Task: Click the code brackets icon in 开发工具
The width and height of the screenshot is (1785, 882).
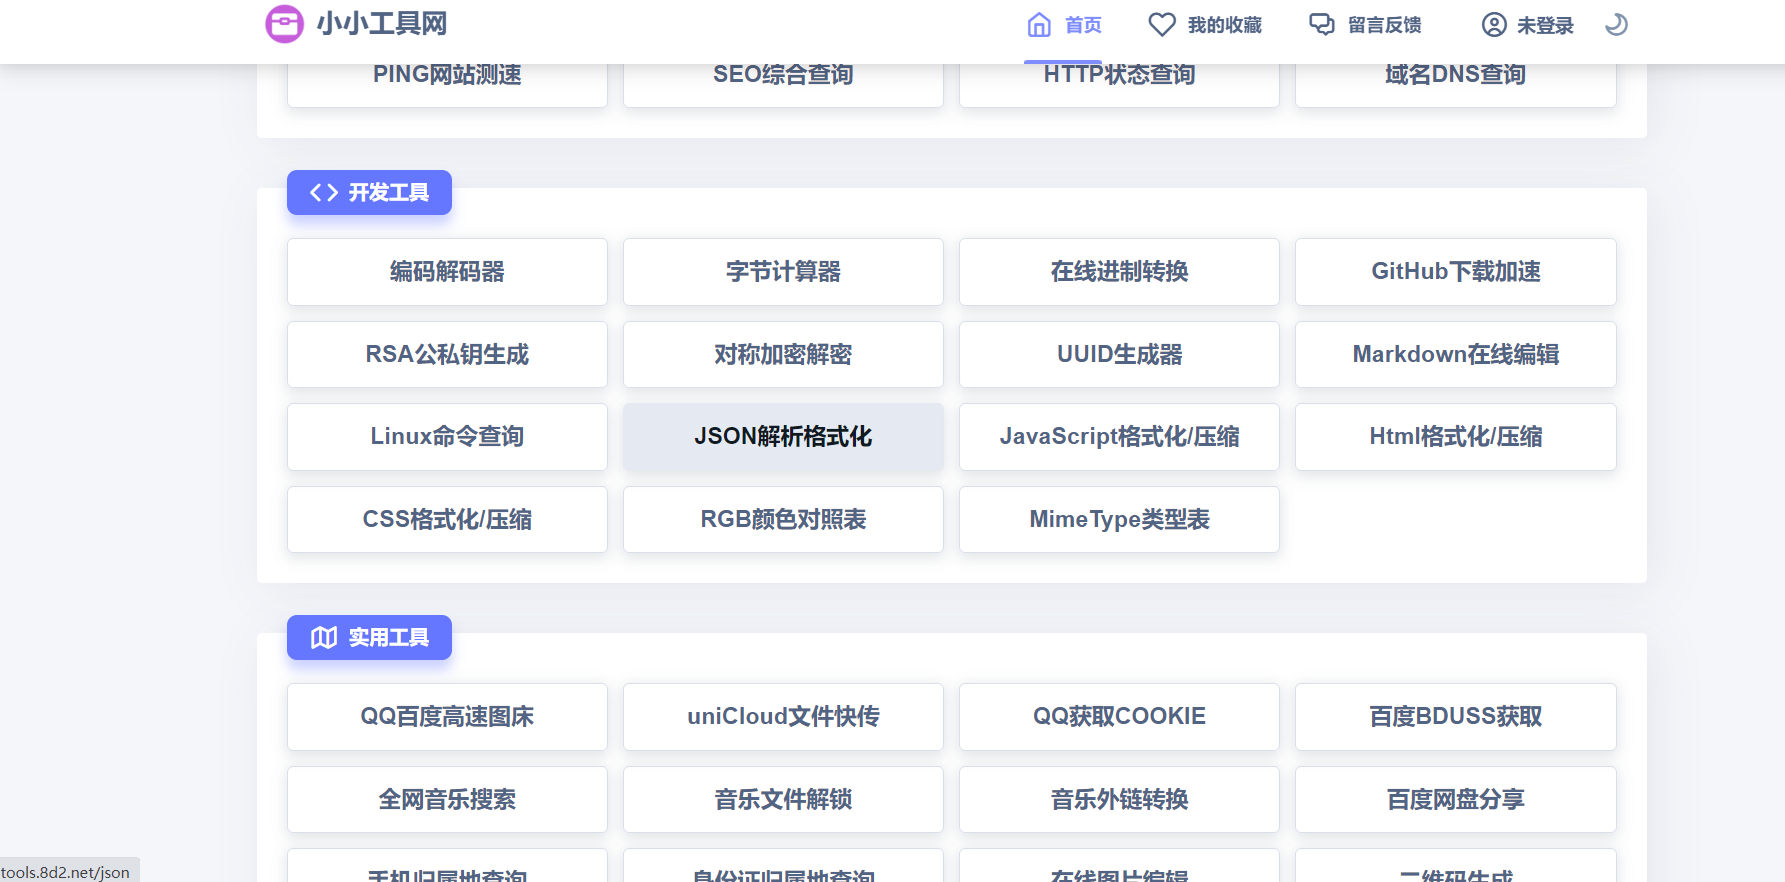Action: (x=323, y=192)
